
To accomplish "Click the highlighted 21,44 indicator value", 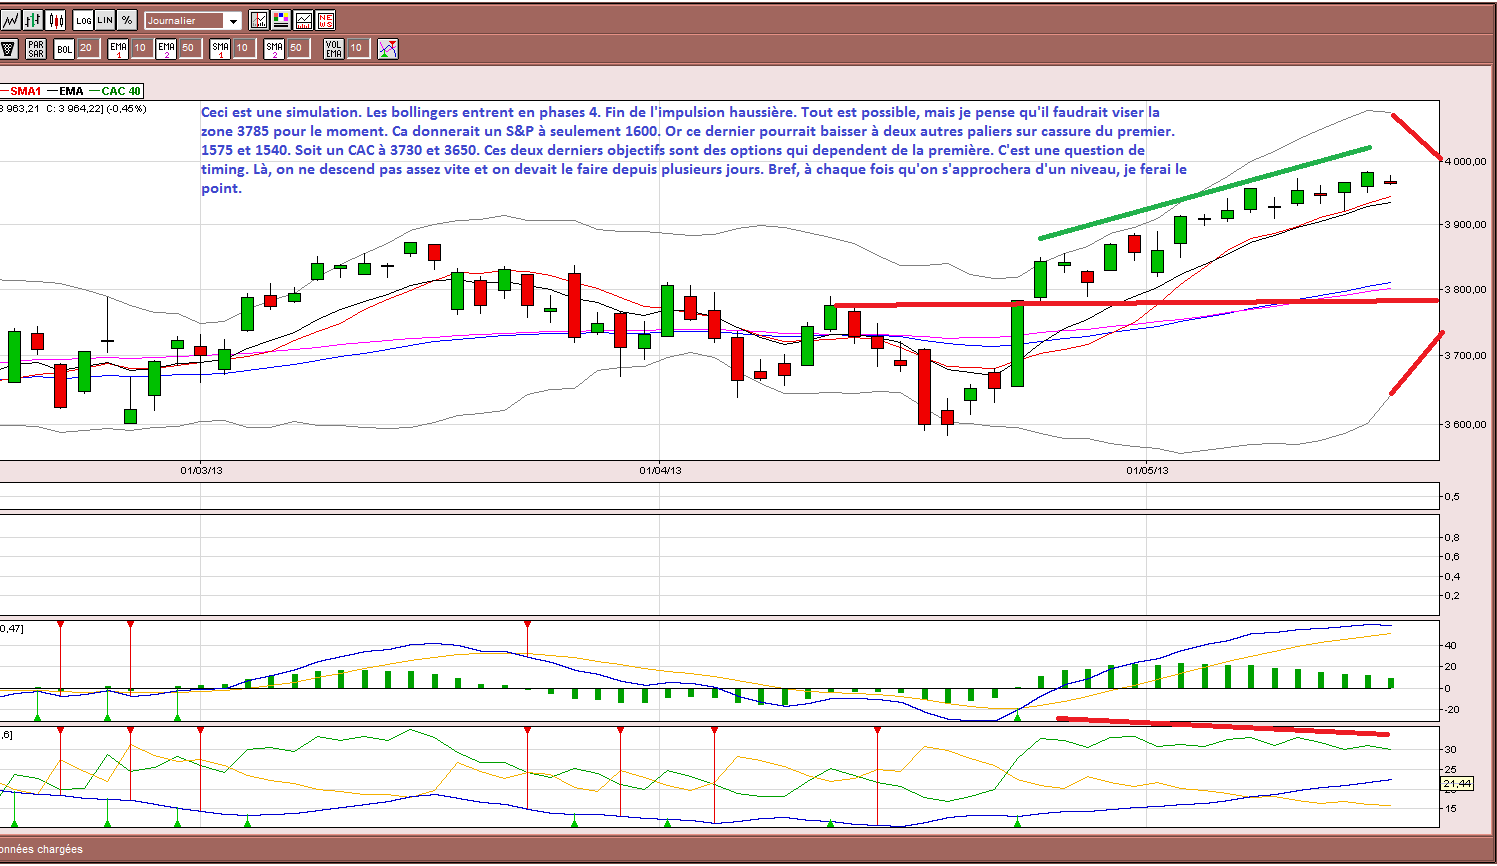I will (1457, 784).
